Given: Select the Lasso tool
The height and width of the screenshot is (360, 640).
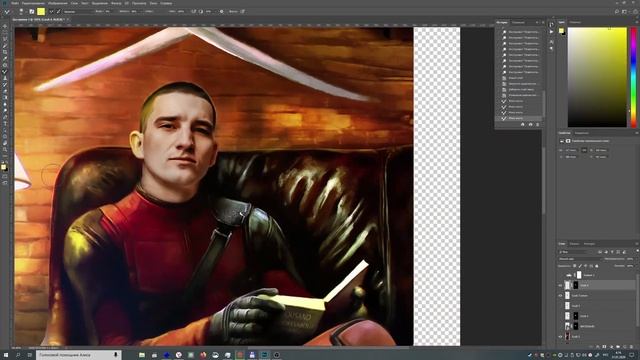Looking at the screenshot, I should click(x=5, y=39).
